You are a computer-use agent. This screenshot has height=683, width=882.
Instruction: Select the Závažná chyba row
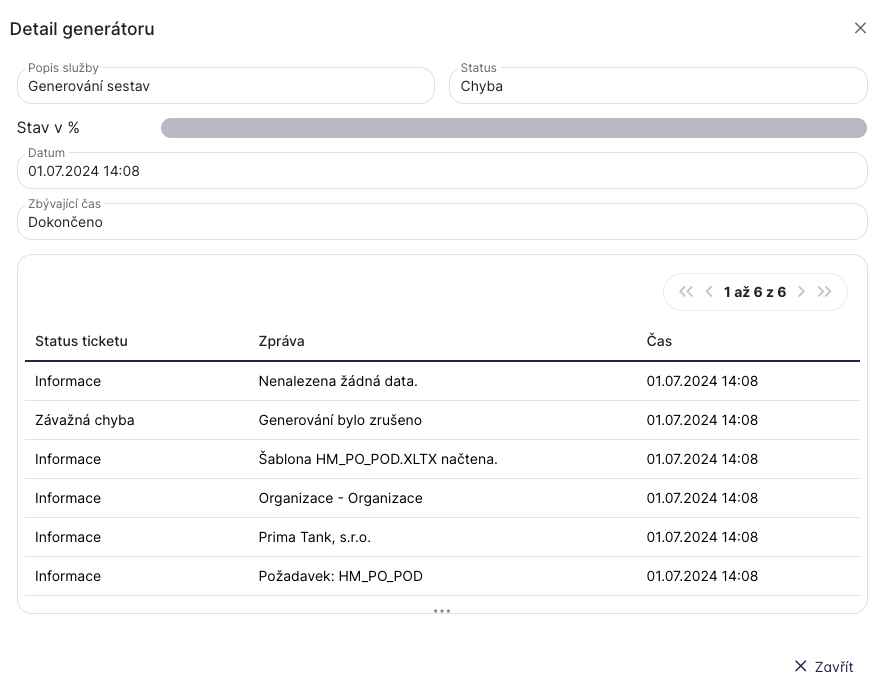click(x=441, y=420)
